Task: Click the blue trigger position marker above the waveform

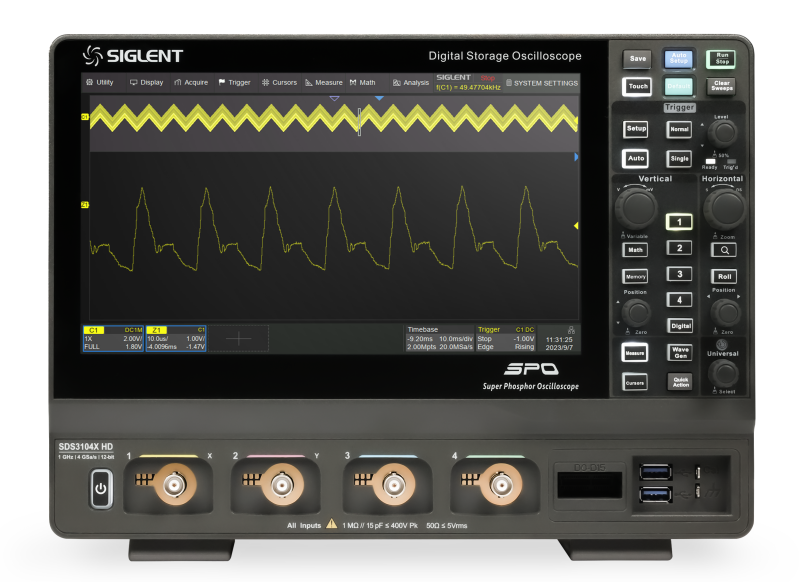Action: click(379, 98)
